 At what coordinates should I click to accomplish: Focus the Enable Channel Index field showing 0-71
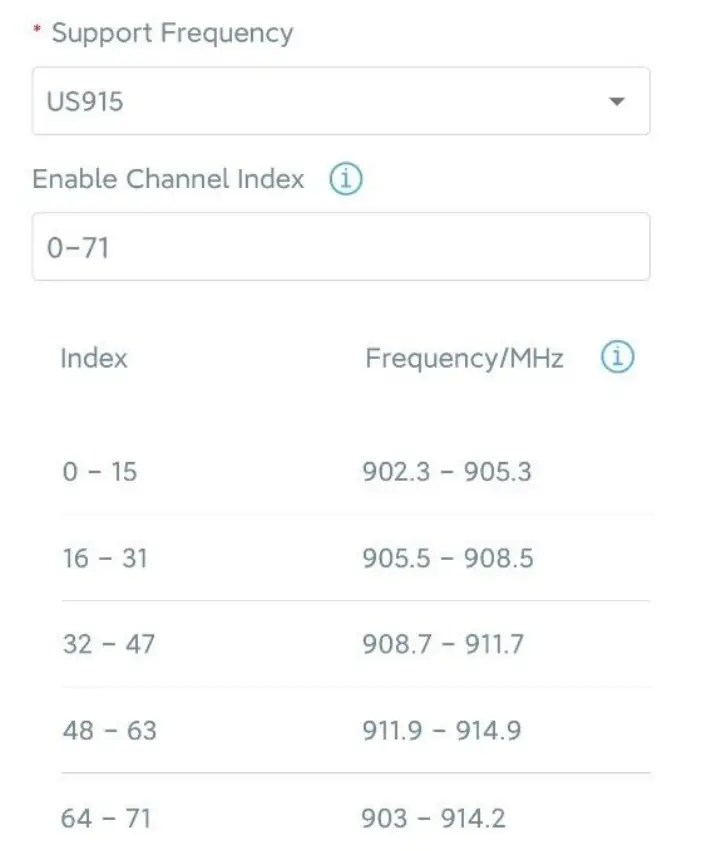coord(340,247)
